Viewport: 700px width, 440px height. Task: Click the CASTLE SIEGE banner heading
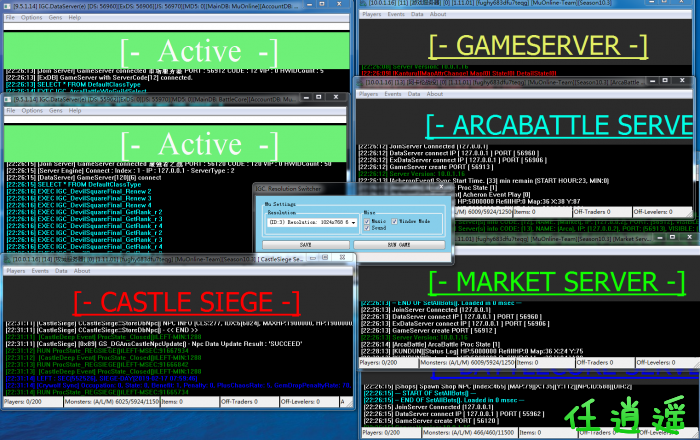coord(186,302)
